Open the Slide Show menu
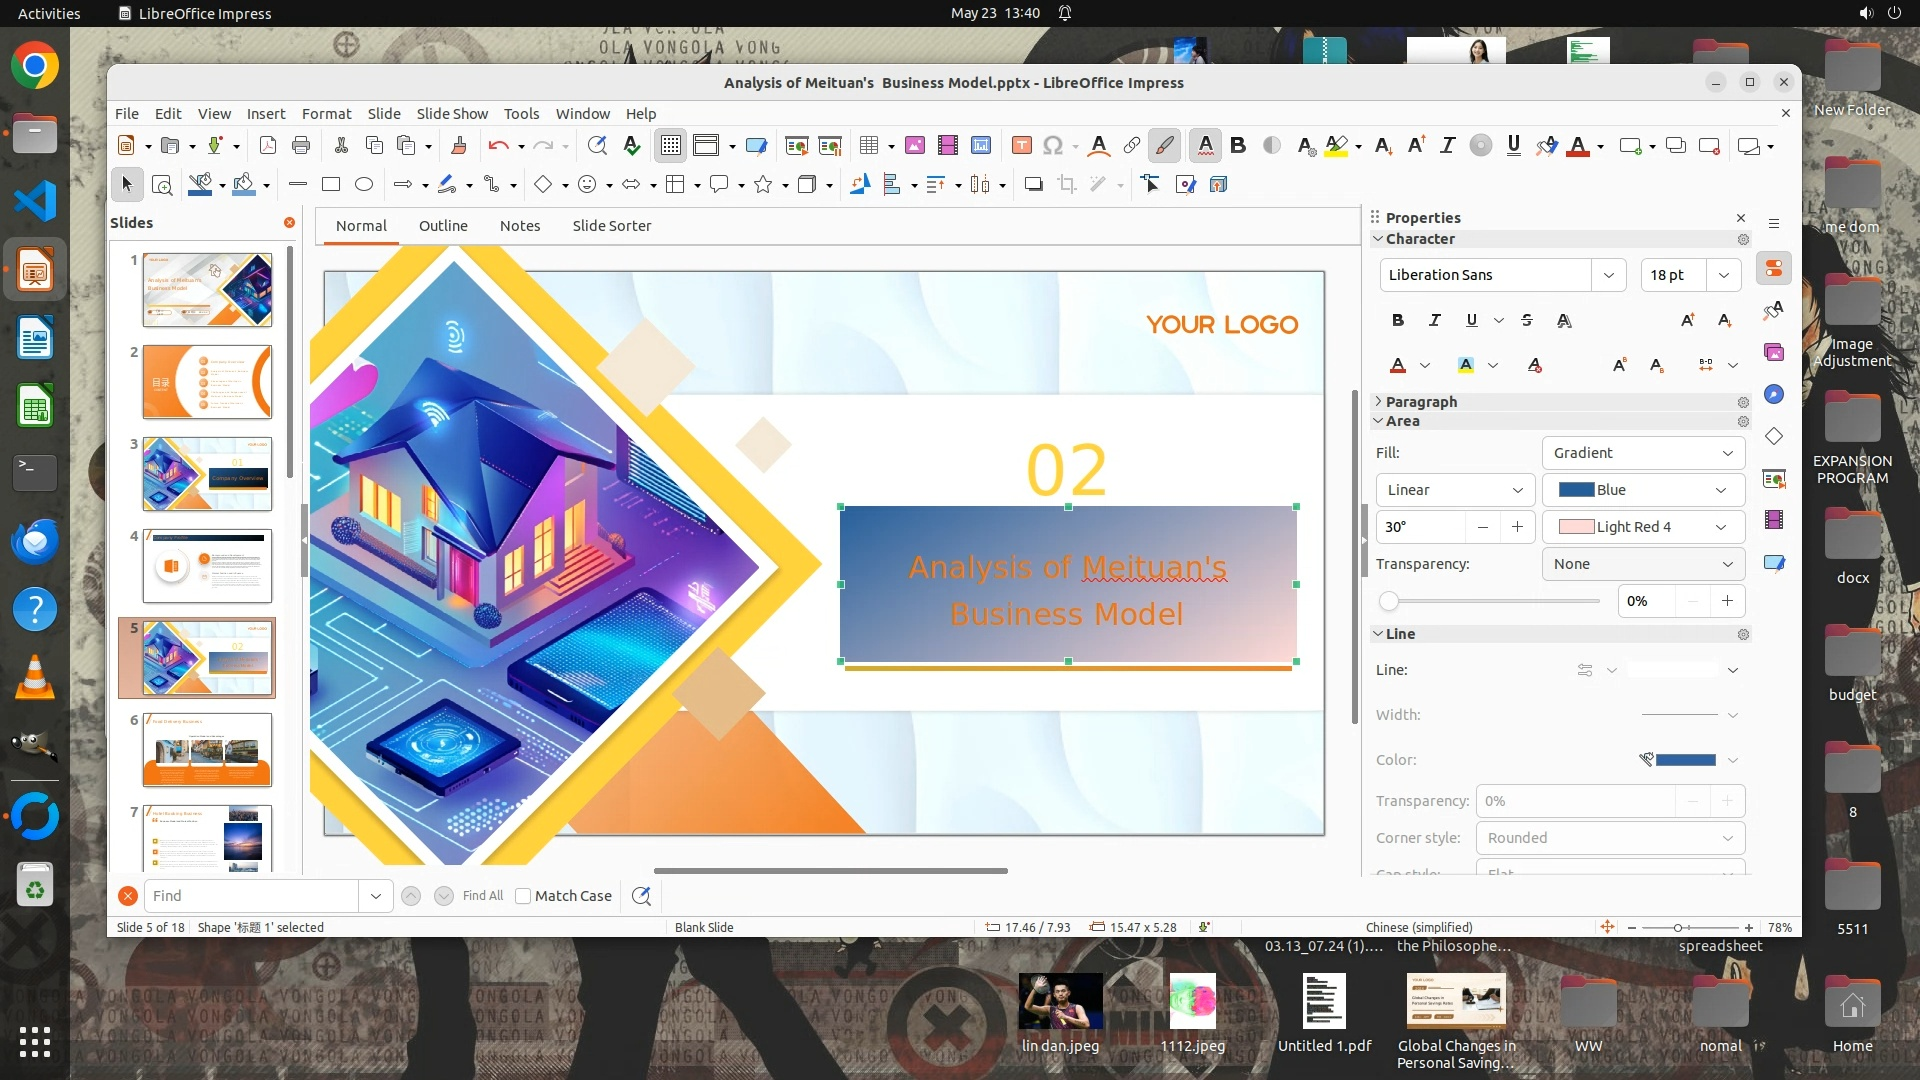The height and width of the screenshot is (1080, 1920). tap(452, 114)
